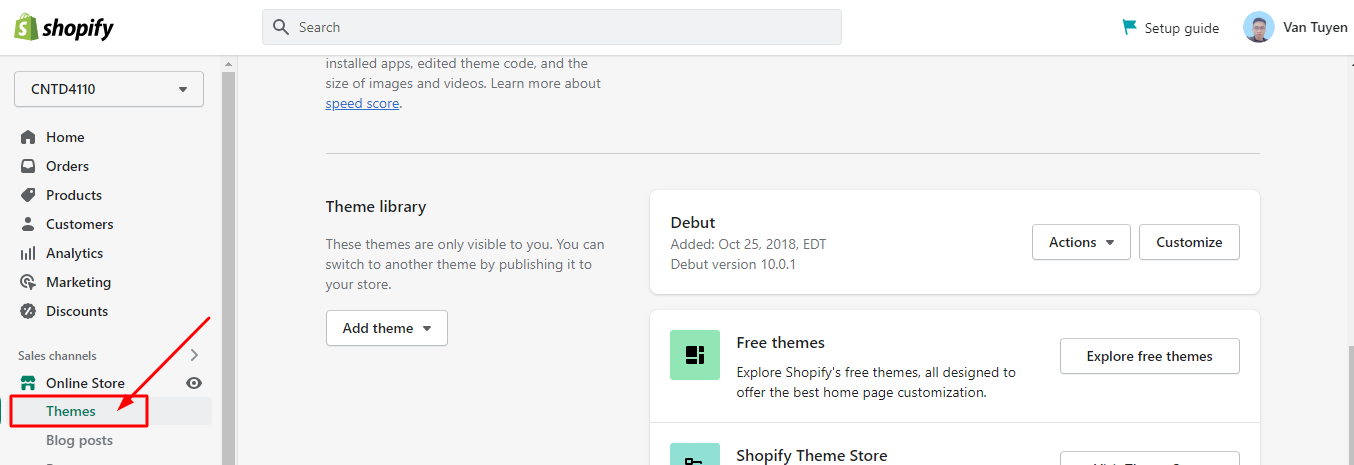Click the search magnifier icon
The width and height of the screenshot is (1354, 465).
[x=281, y=27]
